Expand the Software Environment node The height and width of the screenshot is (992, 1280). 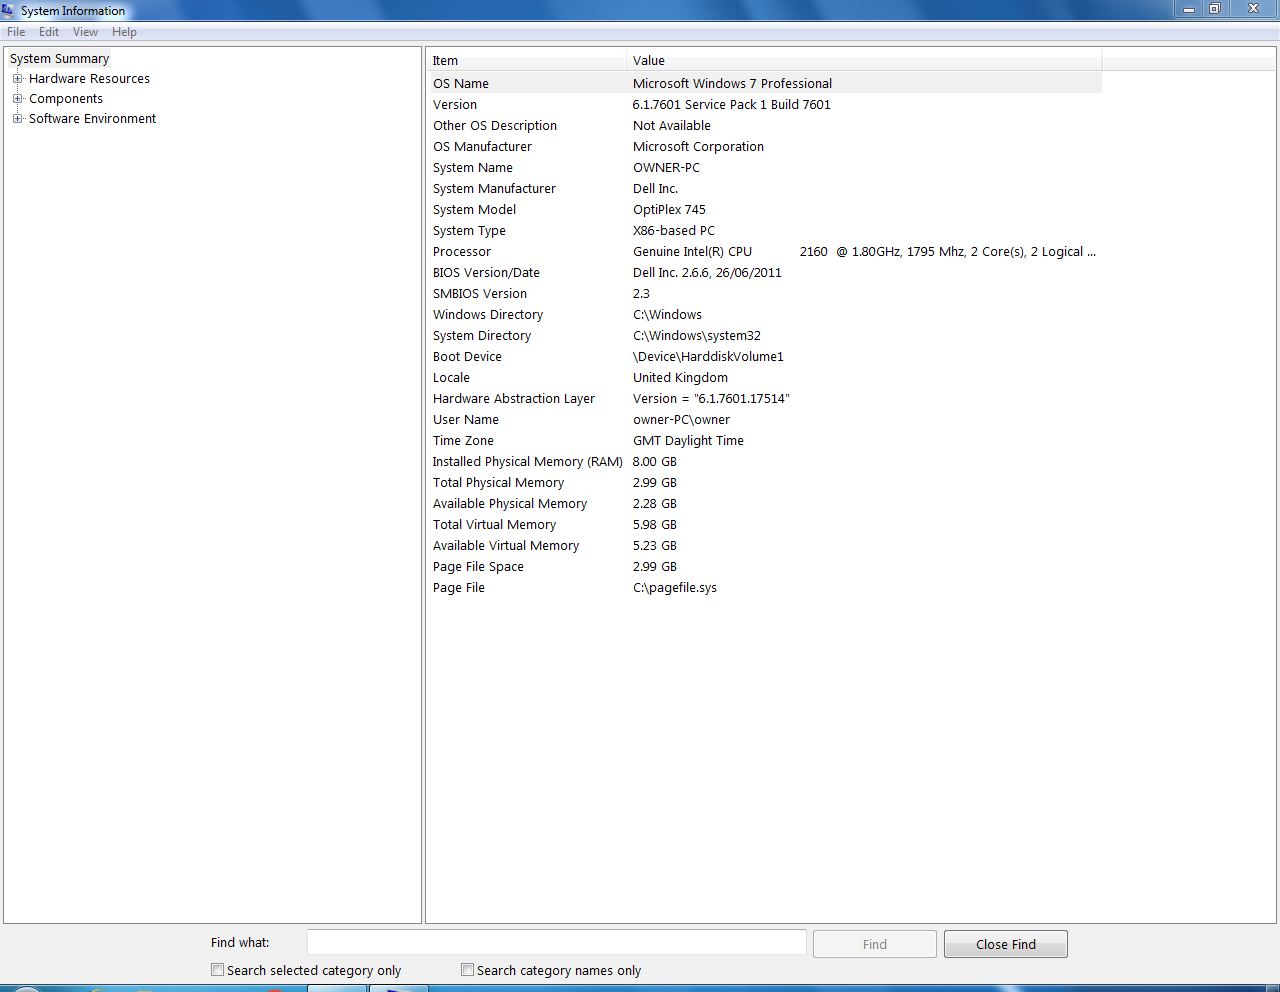[x=17, y=119]
